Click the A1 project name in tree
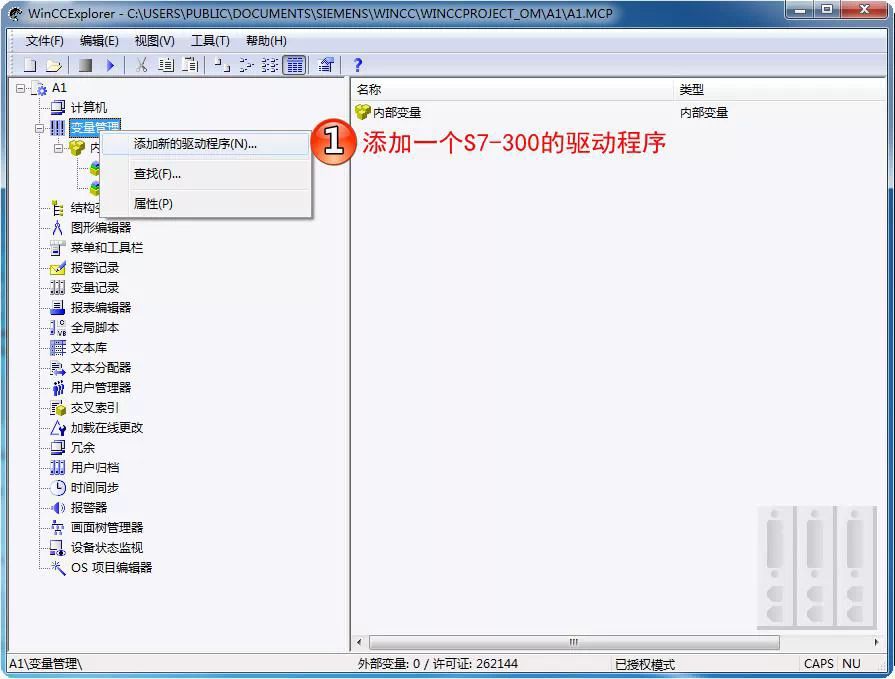 (59, 88)
